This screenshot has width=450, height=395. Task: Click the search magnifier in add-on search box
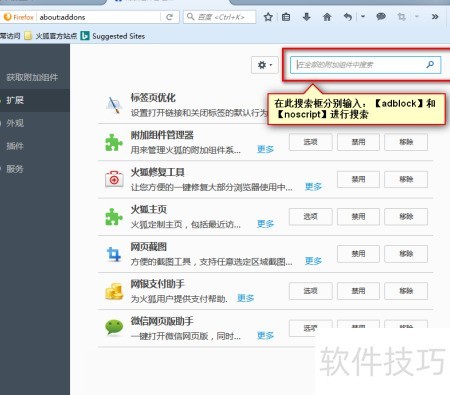[430, 64]
